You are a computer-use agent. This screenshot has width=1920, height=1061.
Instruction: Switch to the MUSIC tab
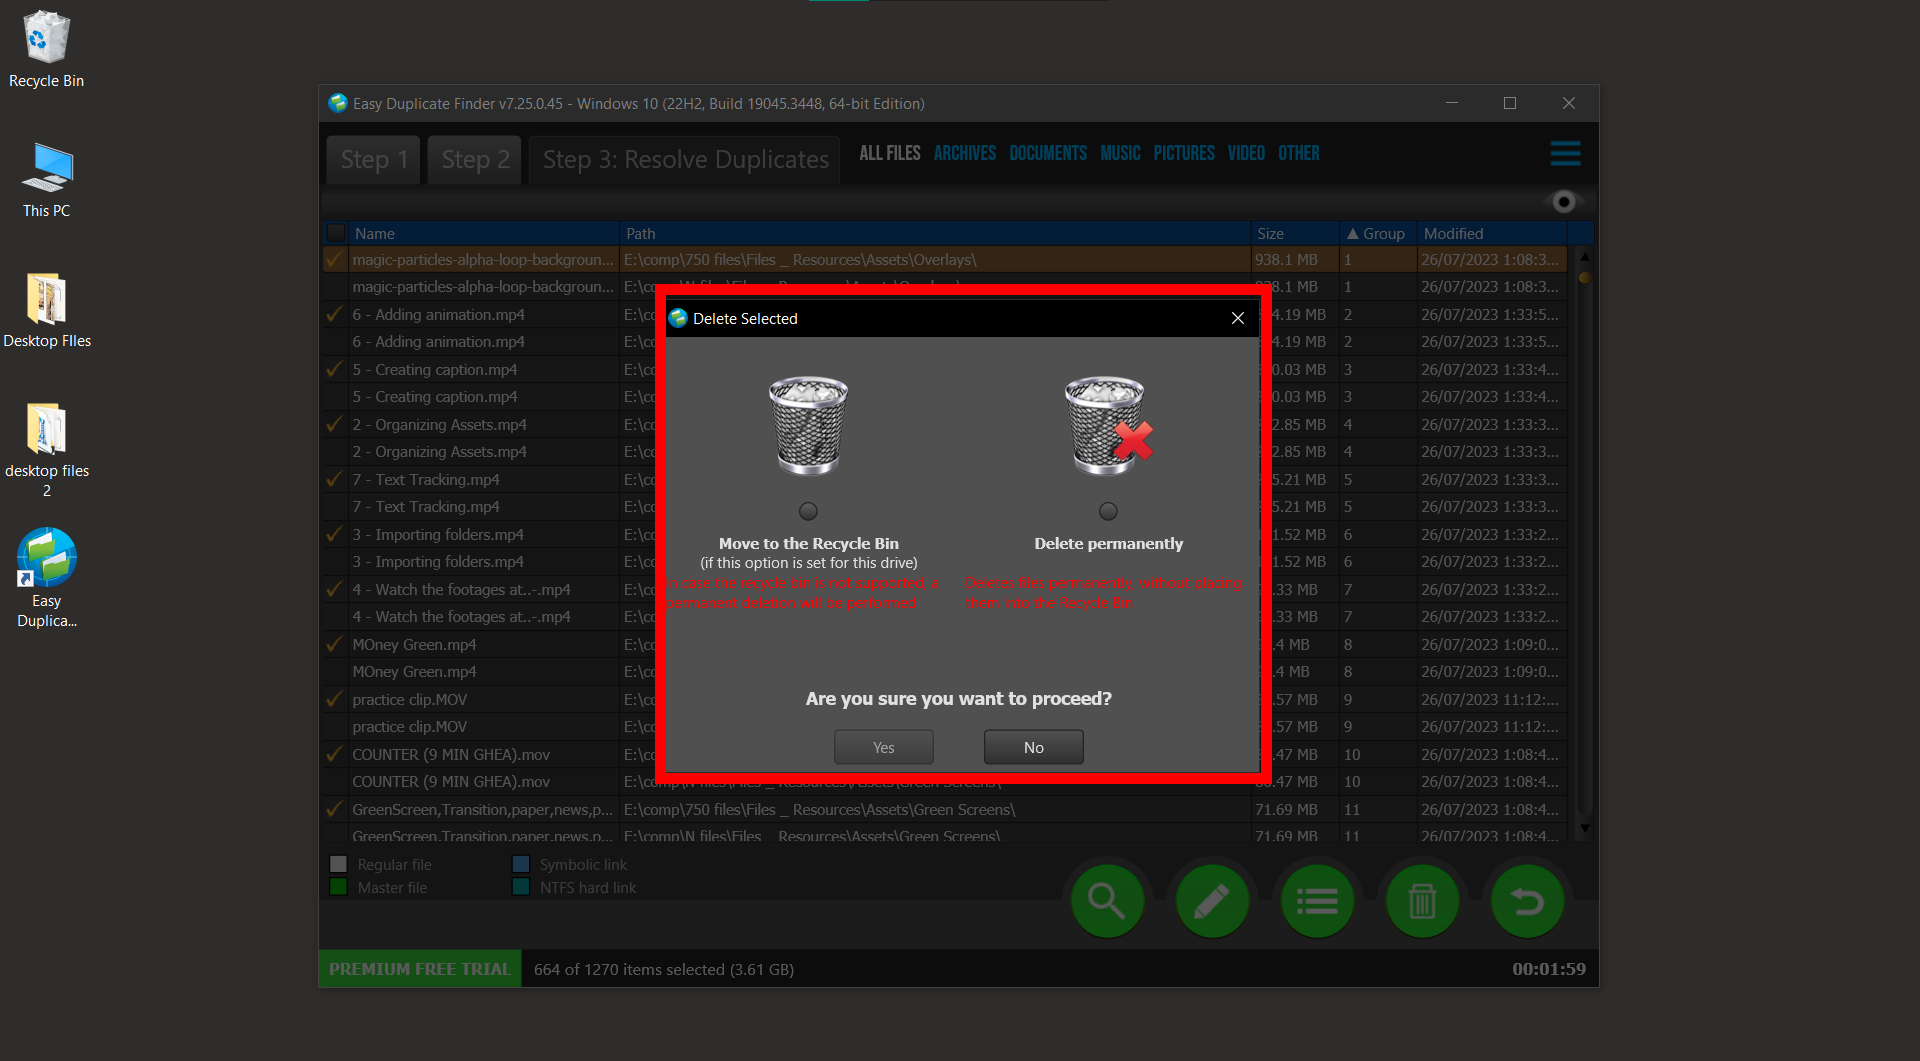click(1119, 152)
